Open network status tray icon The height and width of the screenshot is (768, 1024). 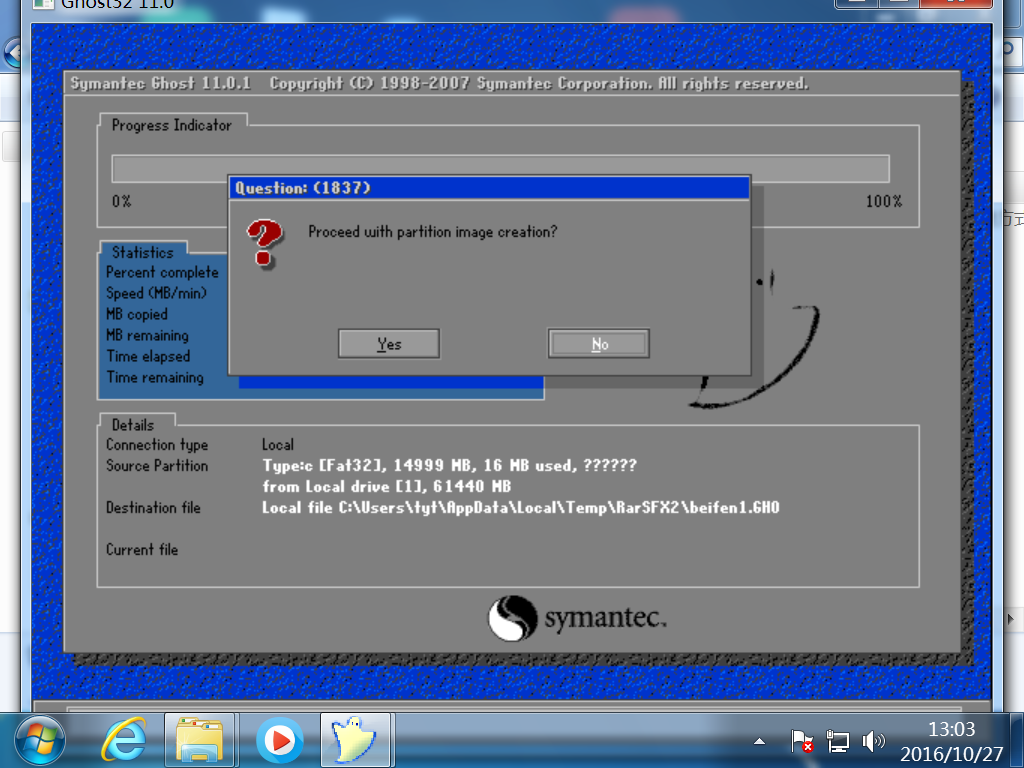(837, 741)
